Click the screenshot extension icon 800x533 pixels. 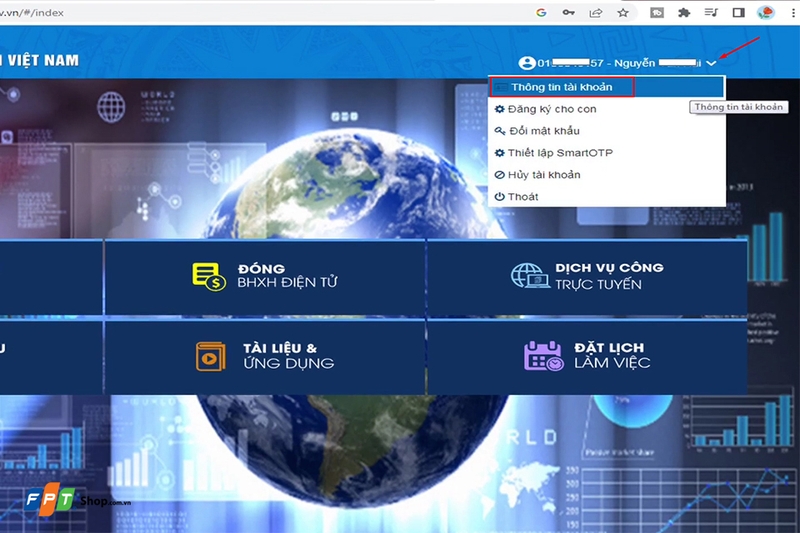pos(657,13)
